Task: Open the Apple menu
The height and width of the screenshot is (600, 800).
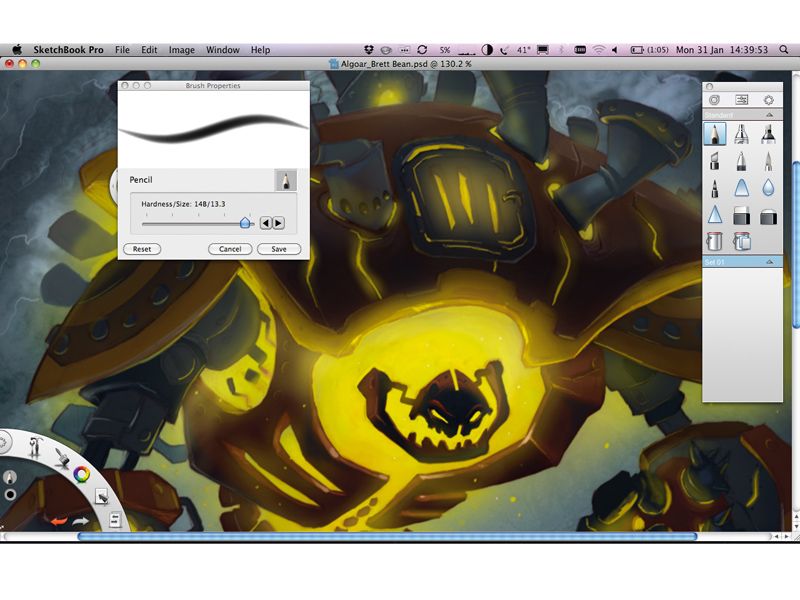Action: point(17,49)
